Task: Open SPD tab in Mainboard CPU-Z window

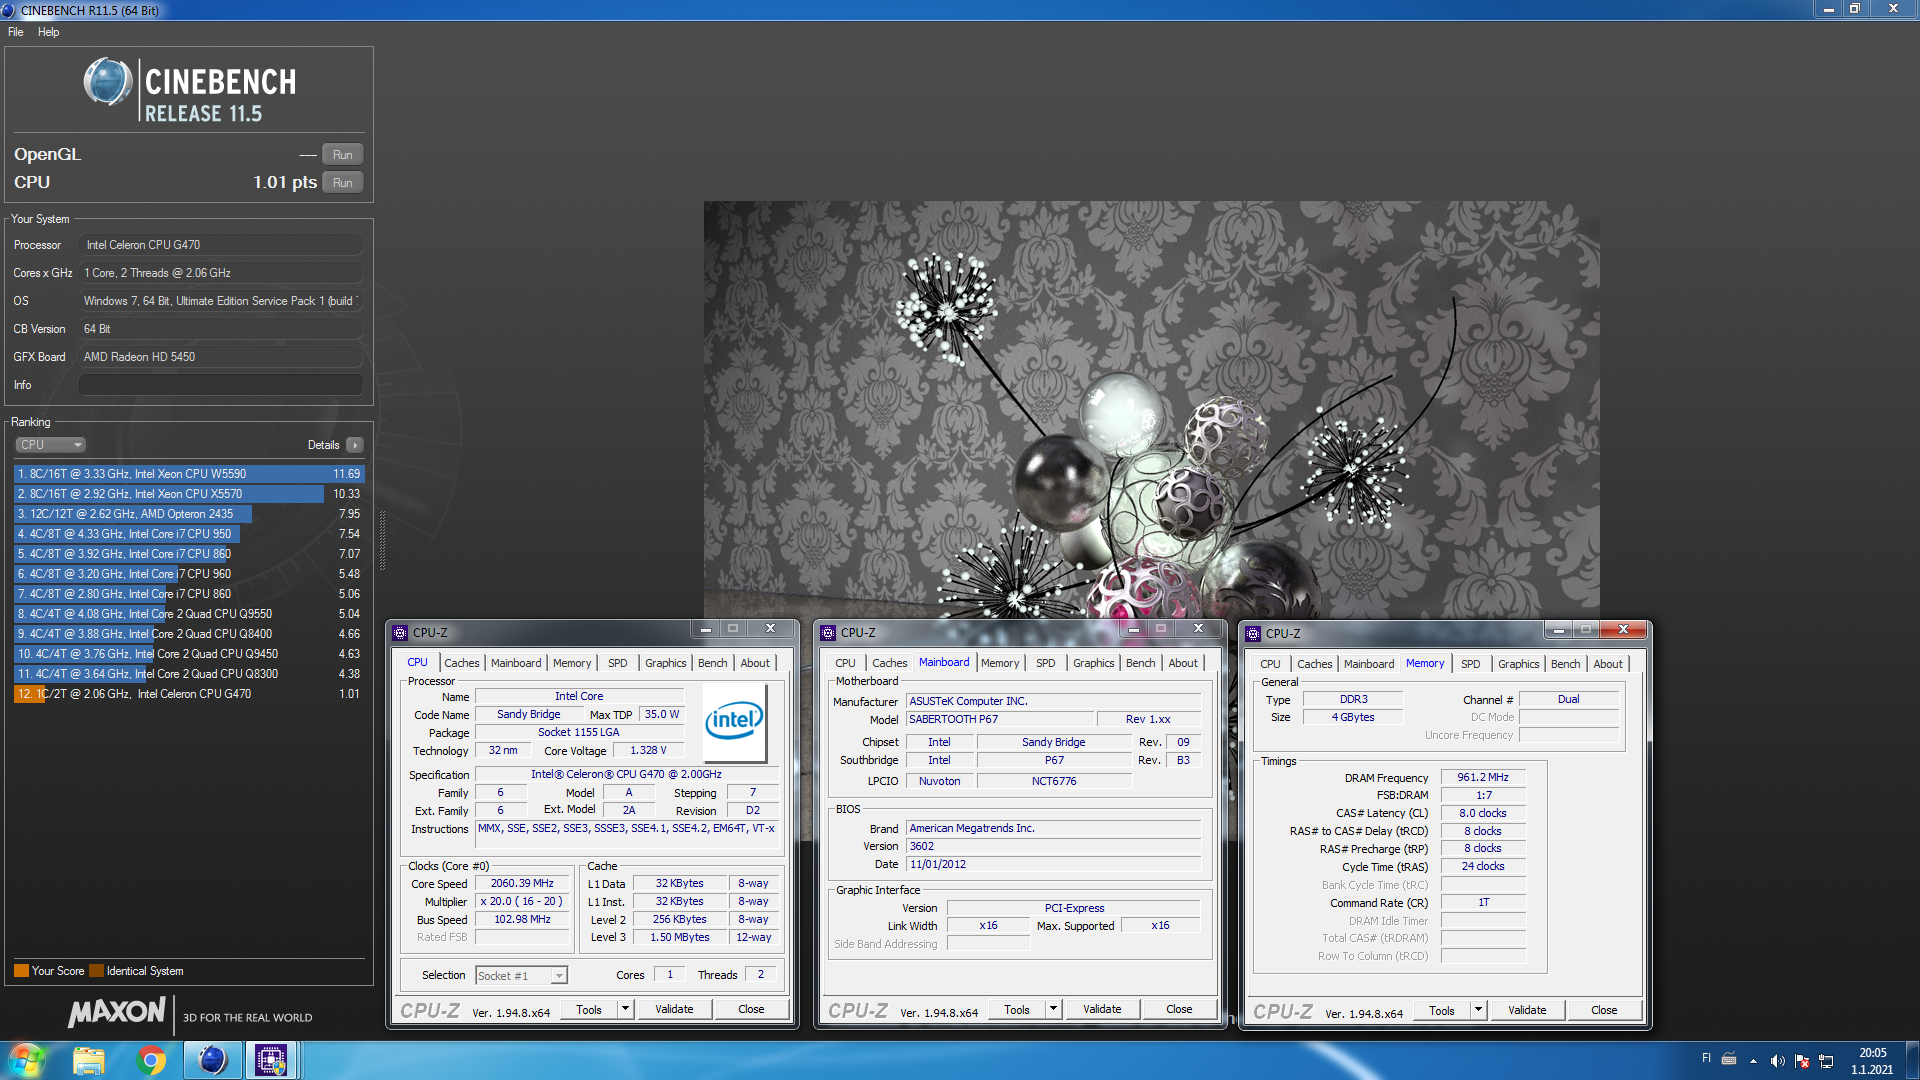Action: [1045, 663]
